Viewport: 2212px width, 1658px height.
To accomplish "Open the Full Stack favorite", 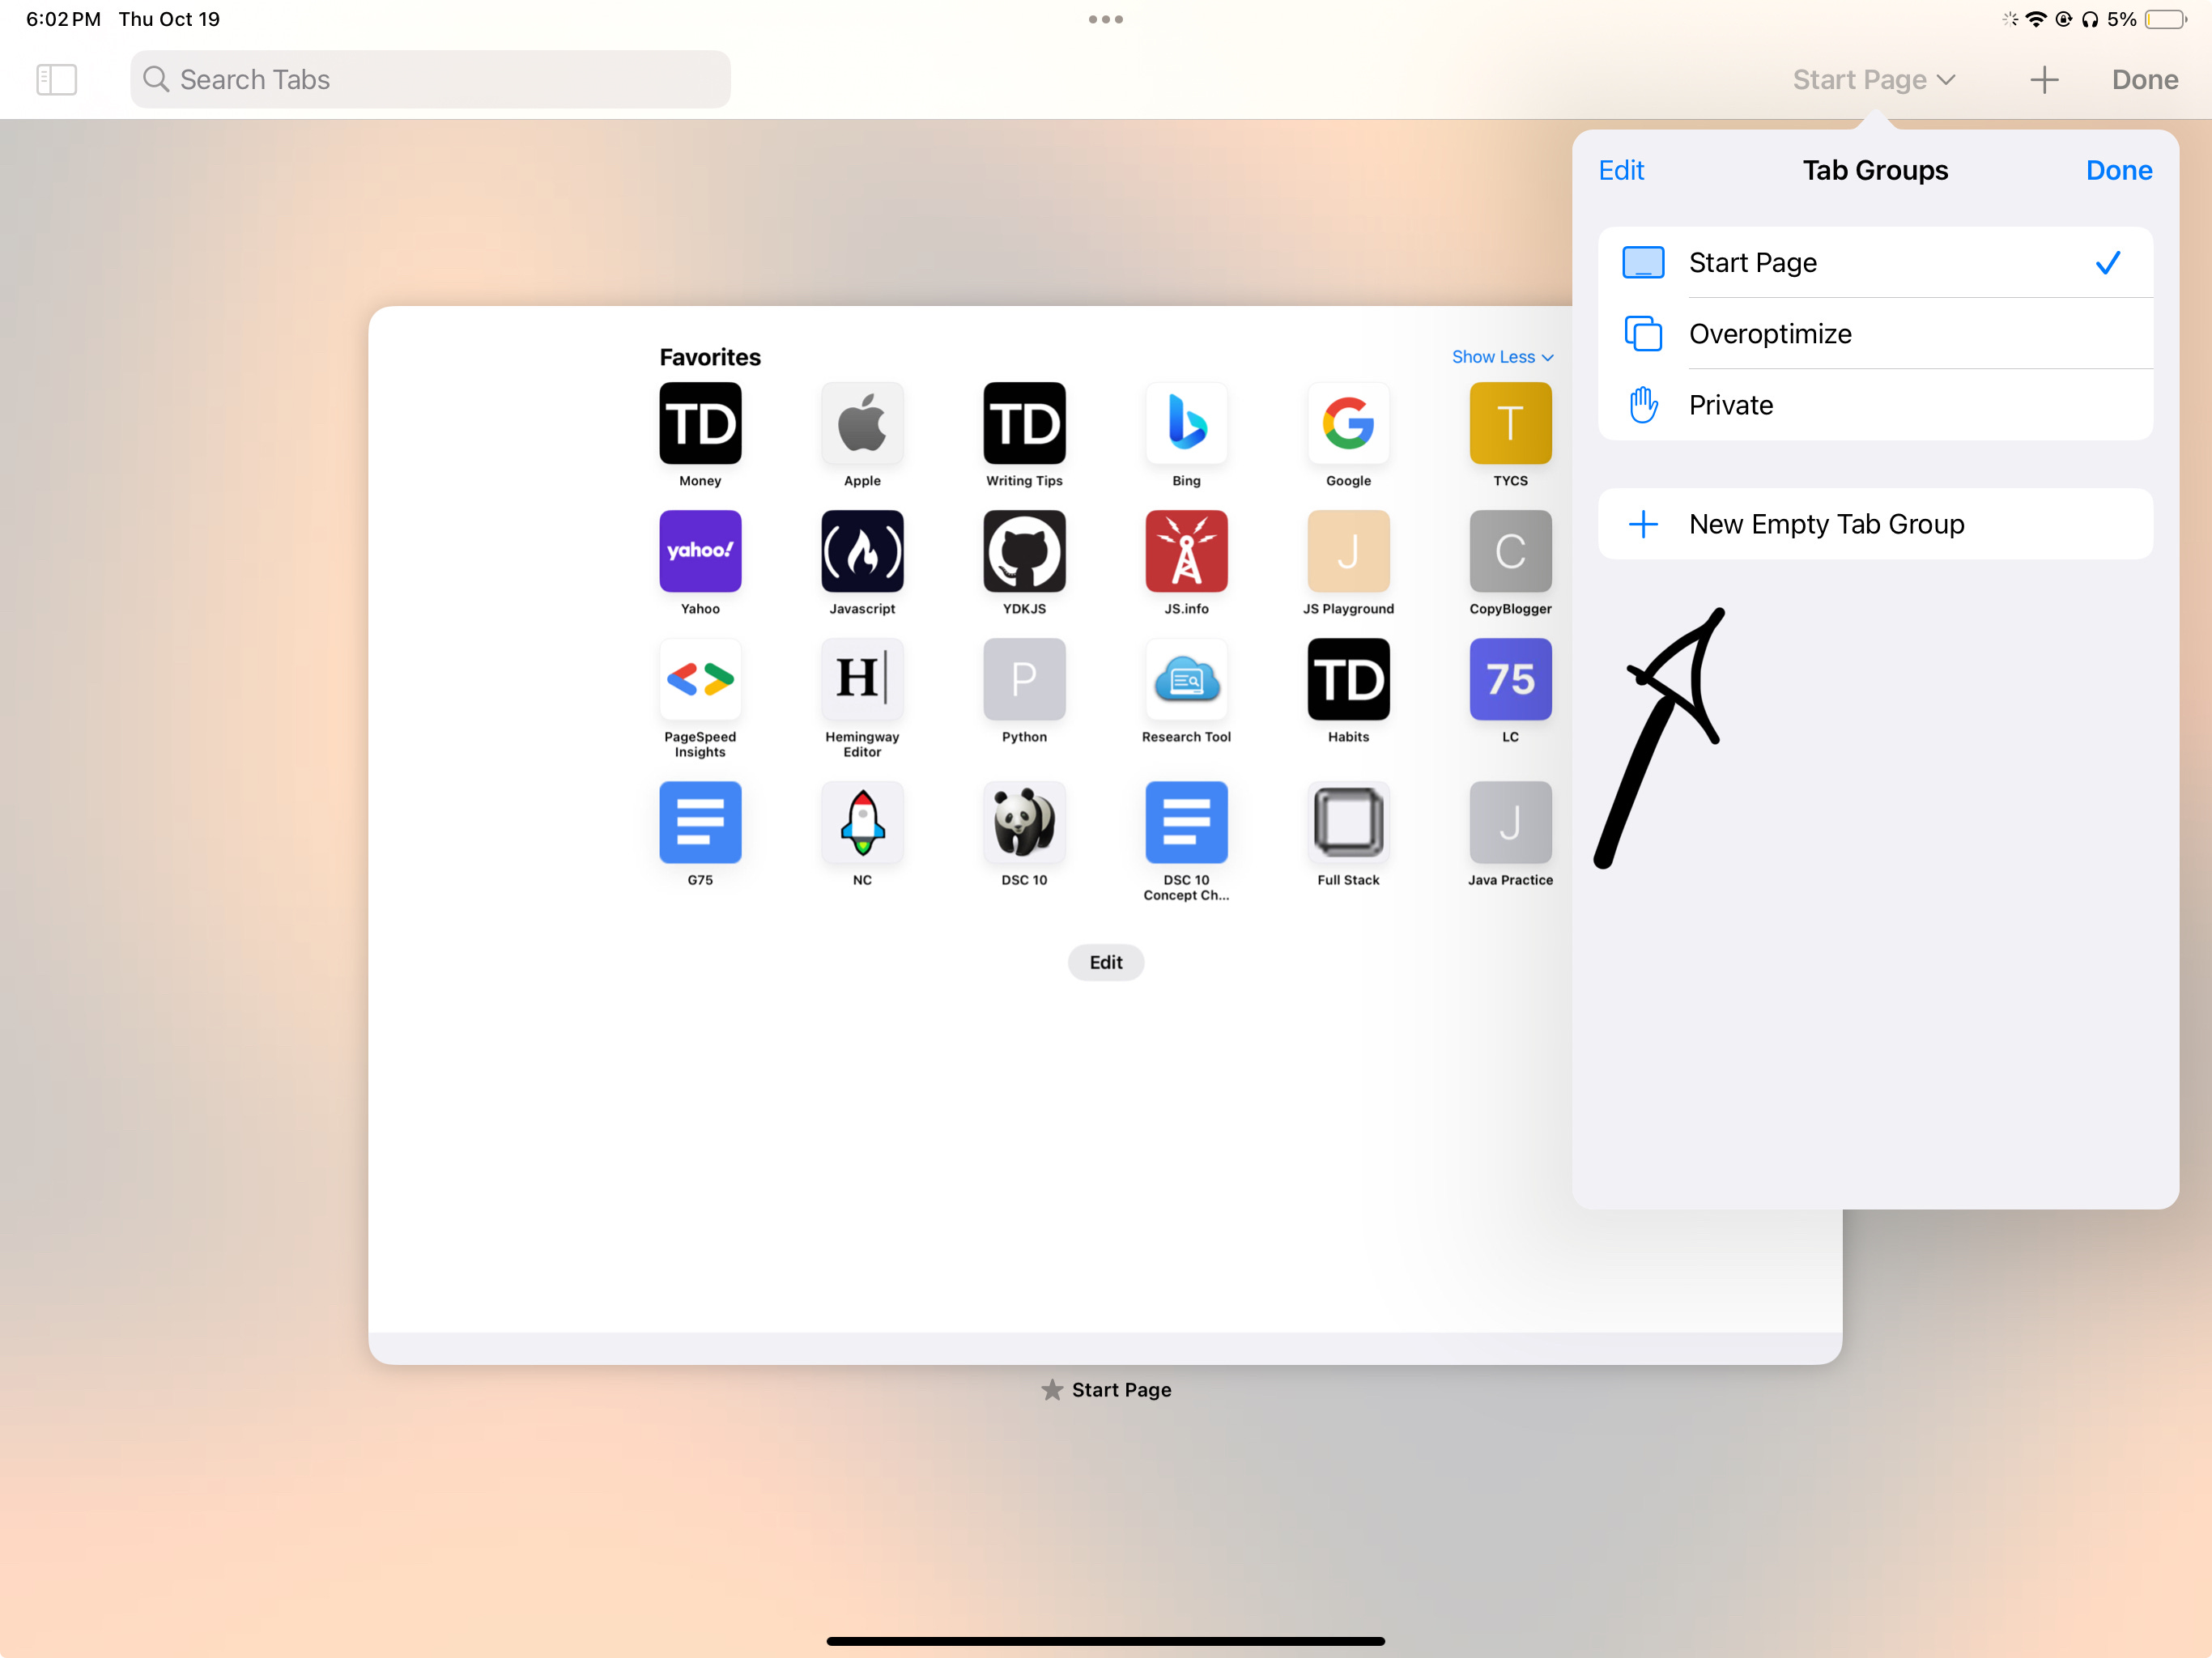I will pyautogui.click(x=1348, y=822).
